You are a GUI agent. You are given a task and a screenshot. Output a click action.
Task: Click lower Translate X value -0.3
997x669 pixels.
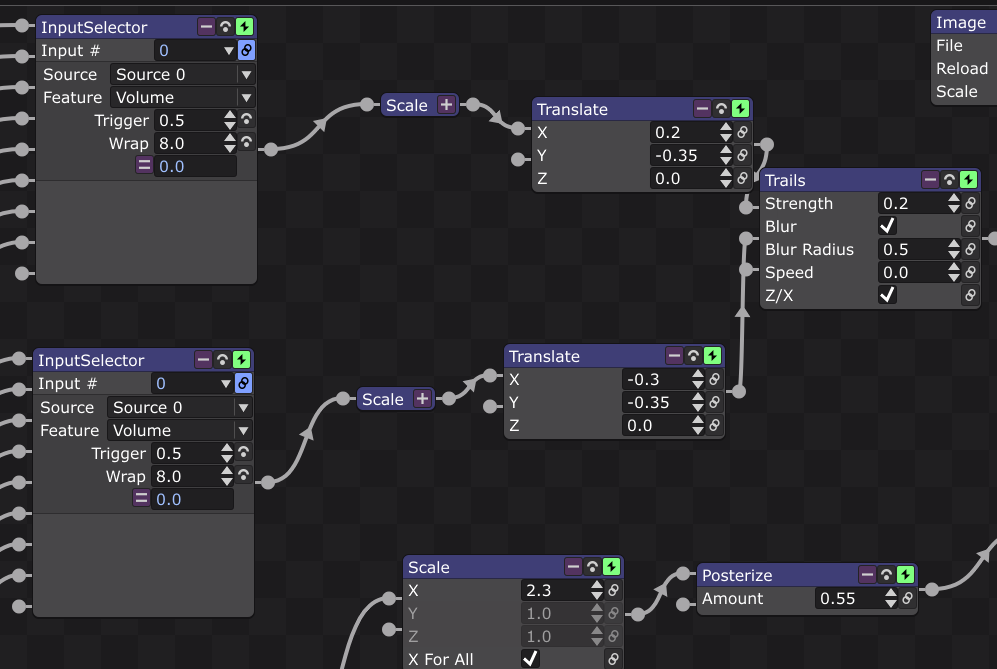point(657,380)
